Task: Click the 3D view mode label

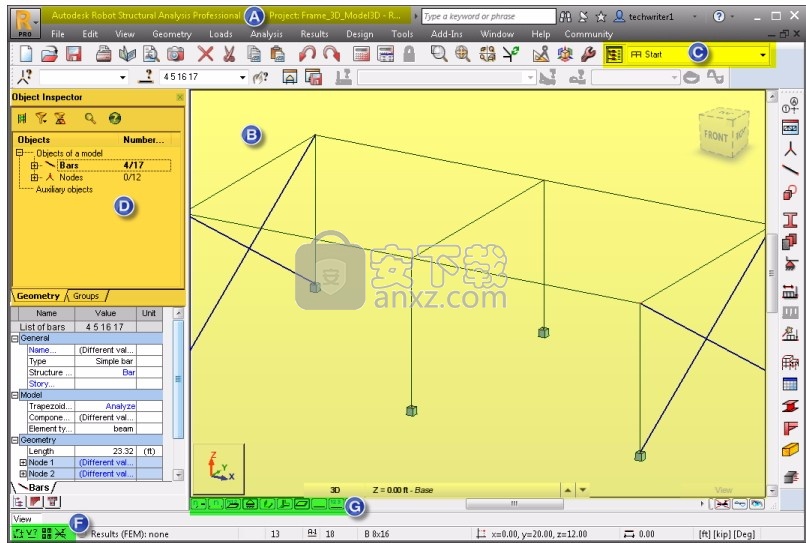Action: point(335,490)
